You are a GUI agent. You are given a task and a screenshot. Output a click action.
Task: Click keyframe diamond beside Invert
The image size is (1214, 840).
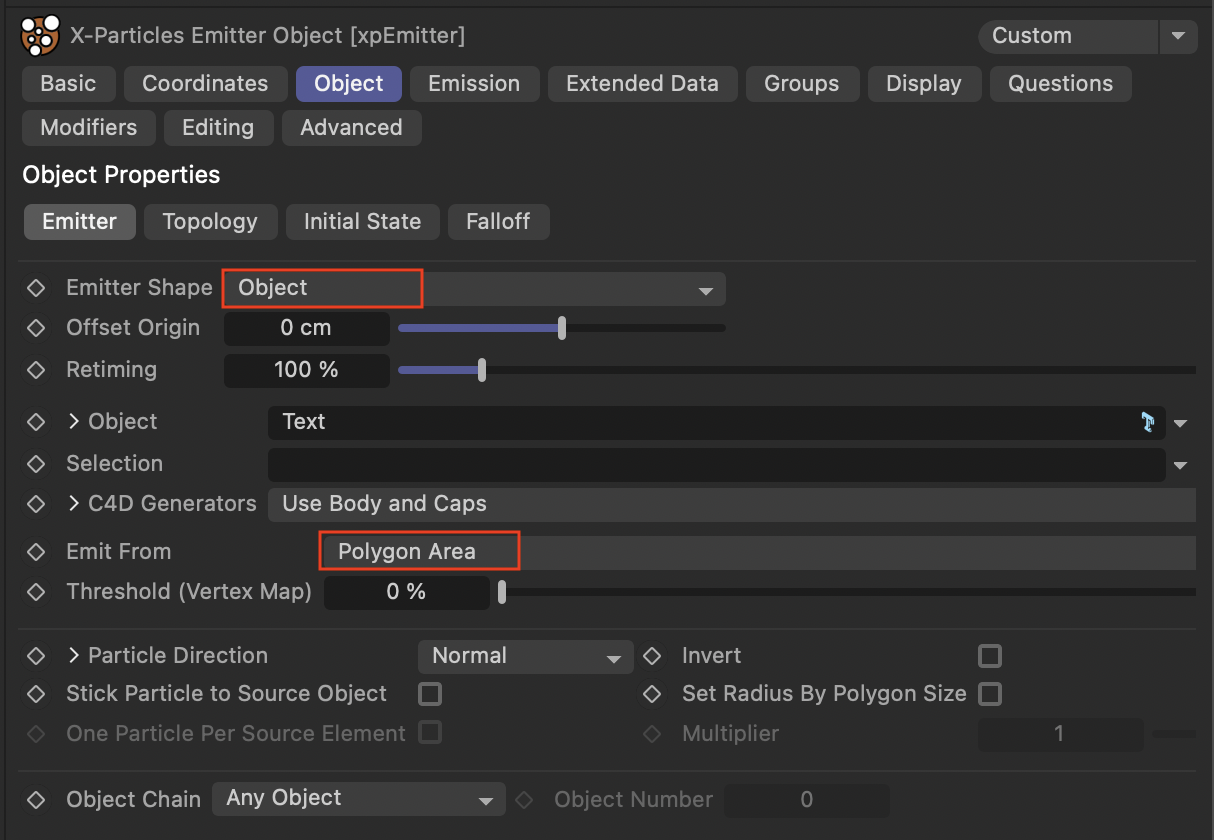[x=652, y=656]
